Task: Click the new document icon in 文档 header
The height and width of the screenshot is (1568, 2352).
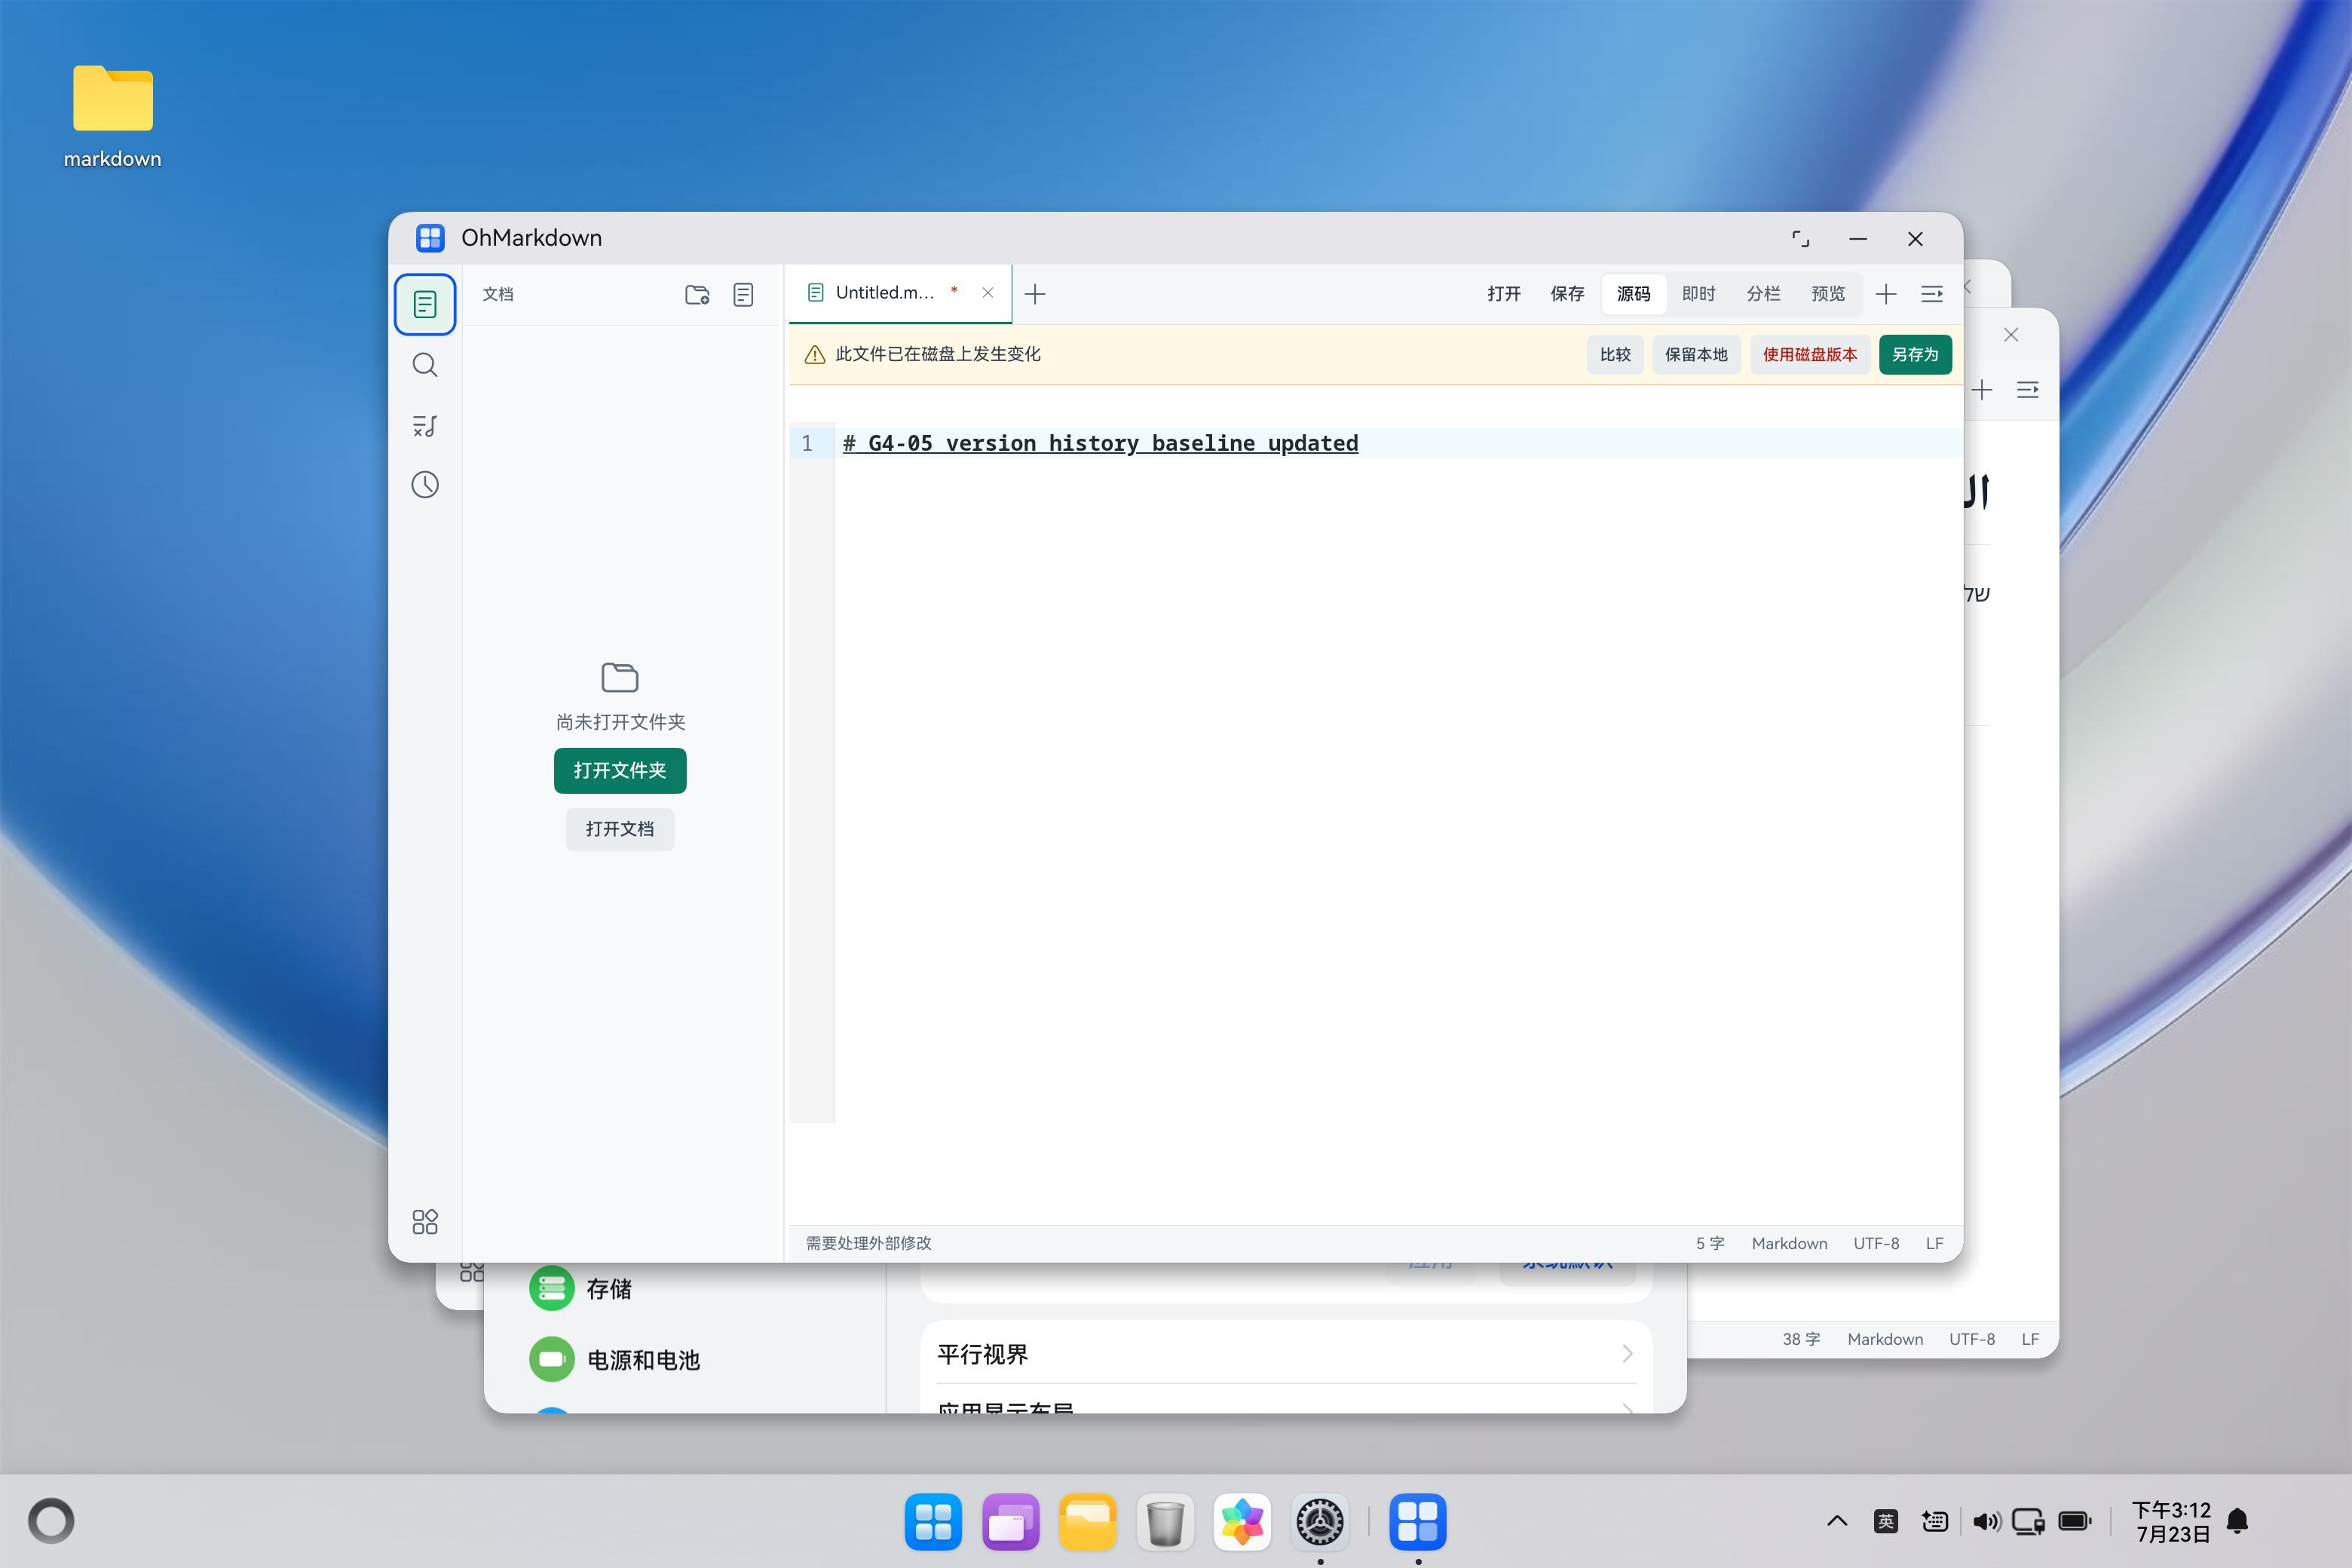Action: 743,294
